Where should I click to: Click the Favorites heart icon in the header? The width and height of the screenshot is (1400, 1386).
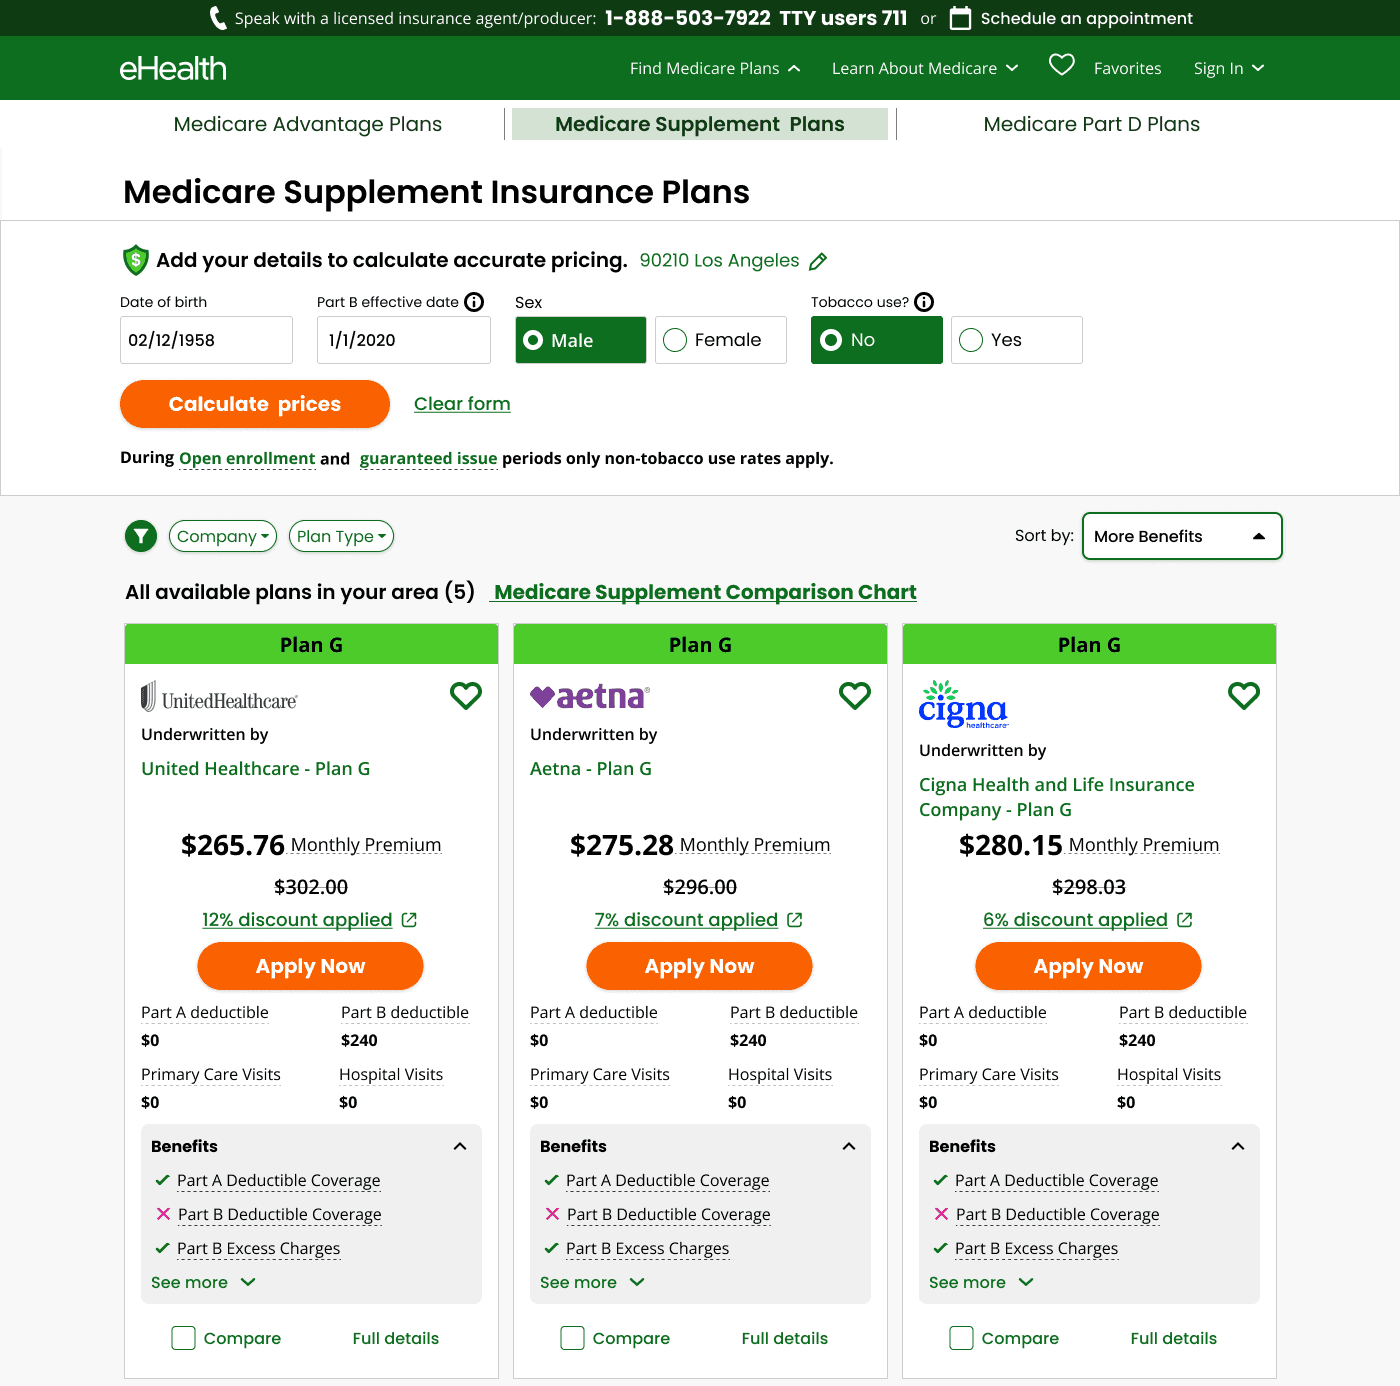[1062, 65]
